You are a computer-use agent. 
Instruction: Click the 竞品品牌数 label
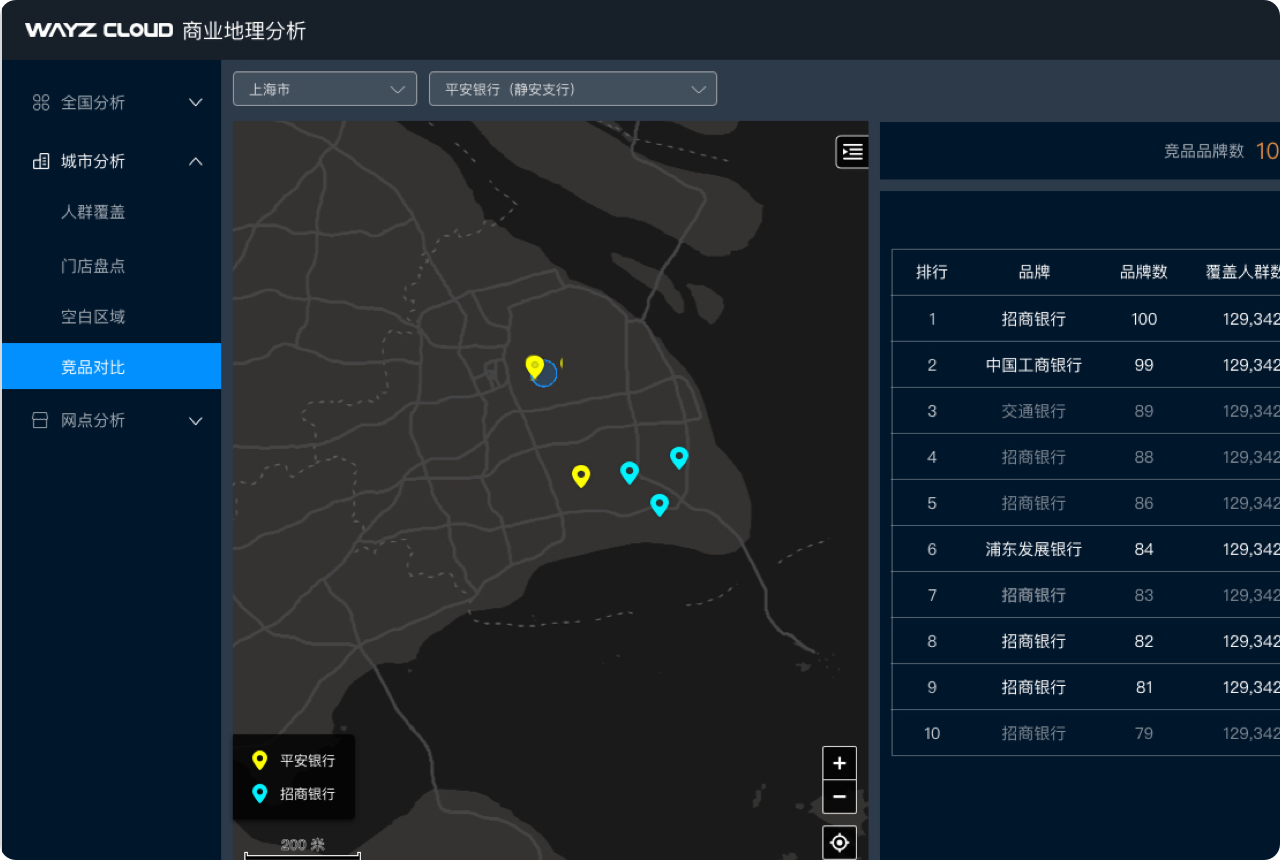pyautogui.click(x=1204, y=151)
